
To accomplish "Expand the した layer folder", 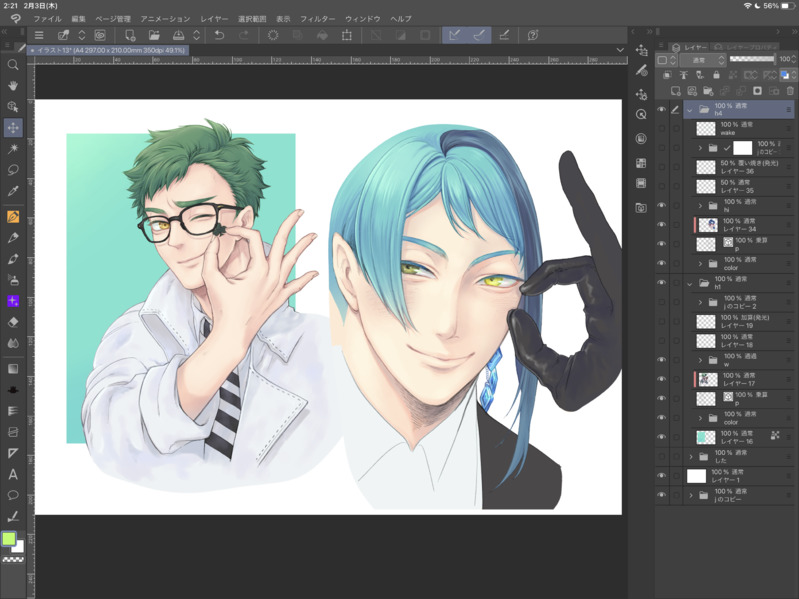I will 691,457.
